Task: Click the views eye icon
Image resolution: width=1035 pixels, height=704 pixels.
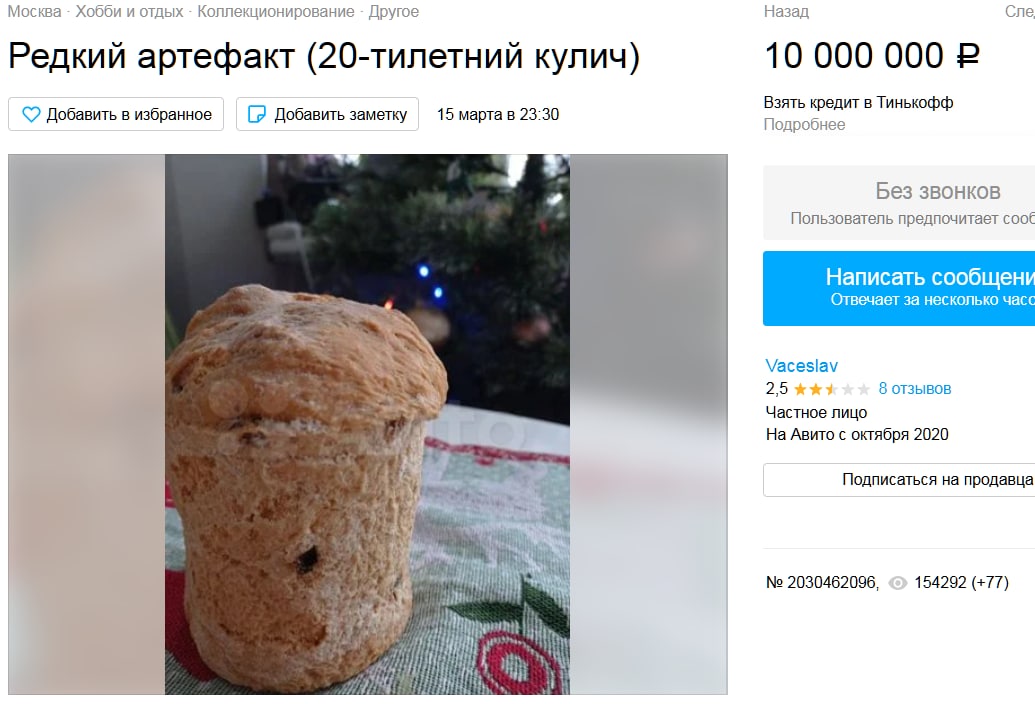Action: point(898,583)
